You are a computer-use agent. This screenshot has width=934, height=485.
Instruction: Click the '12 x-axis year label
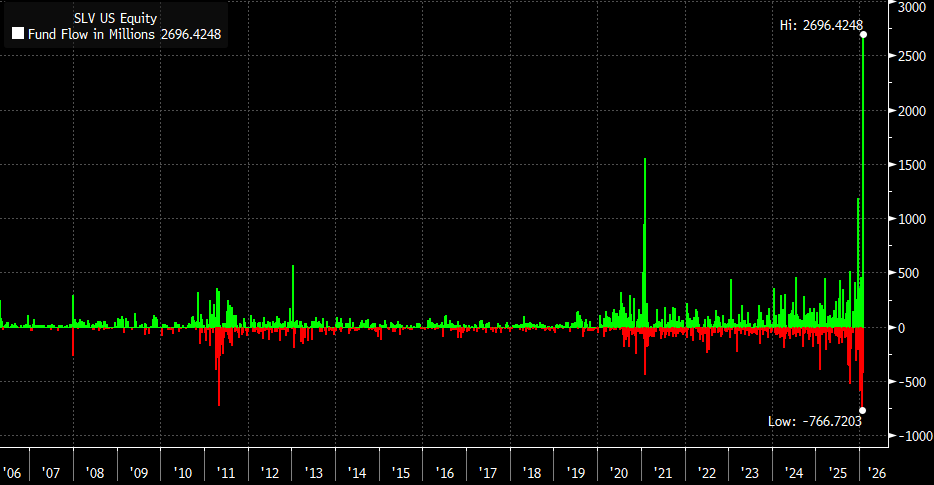coord(269,473)
